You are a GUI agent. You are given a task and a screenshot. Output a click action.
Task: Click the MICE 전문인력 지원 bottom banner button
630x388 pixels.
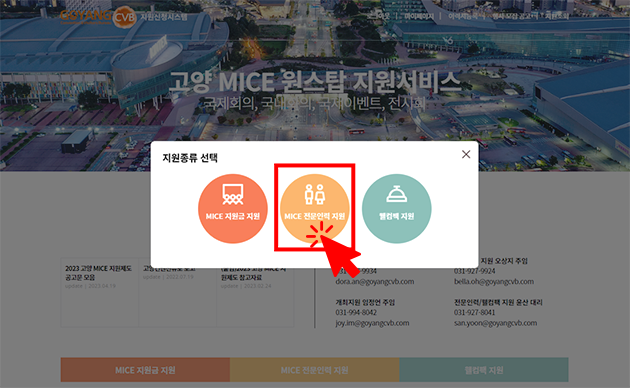315,370
